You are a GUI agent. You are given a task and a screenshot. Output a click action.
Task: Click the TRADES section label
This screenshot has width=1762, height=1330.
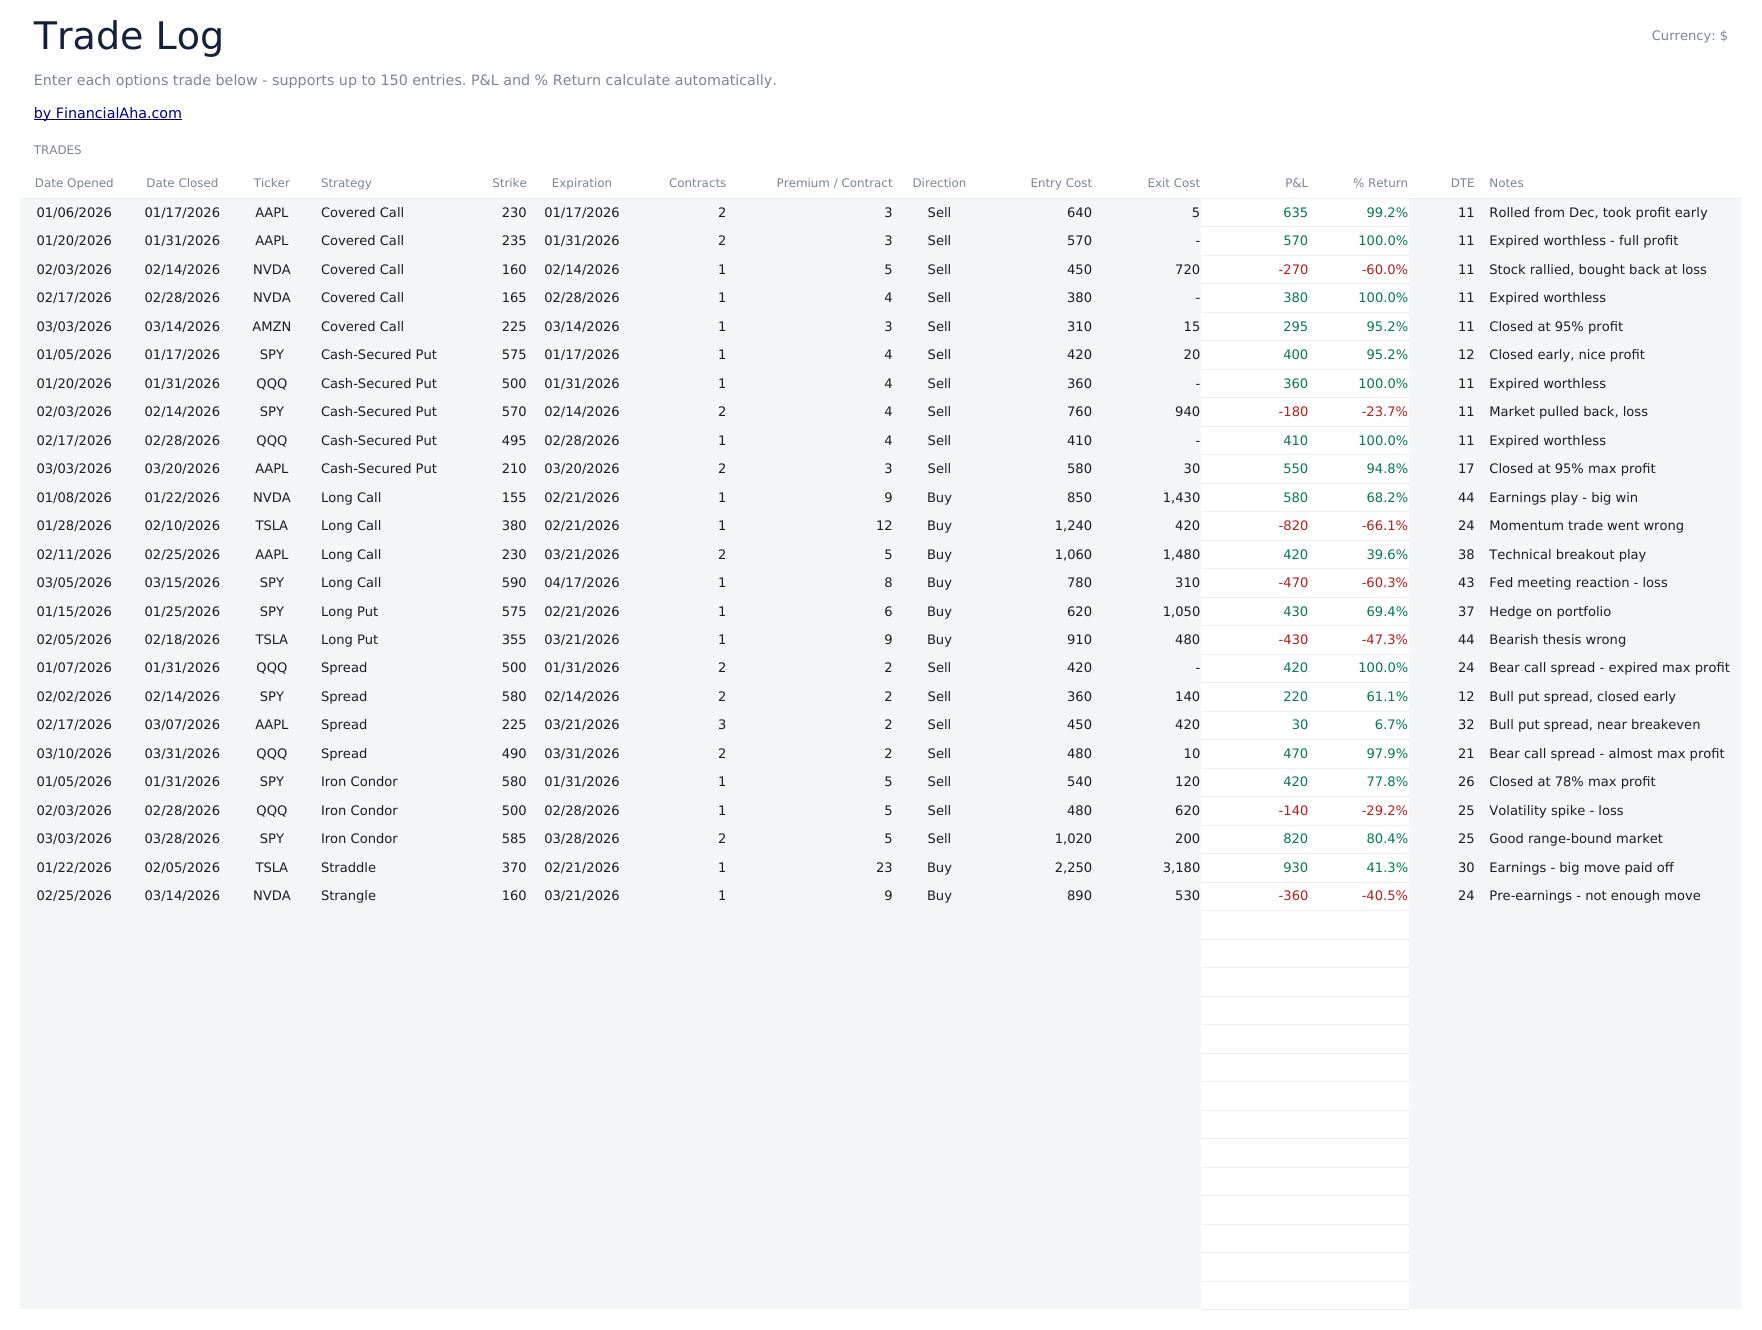(x=58, y=150)
